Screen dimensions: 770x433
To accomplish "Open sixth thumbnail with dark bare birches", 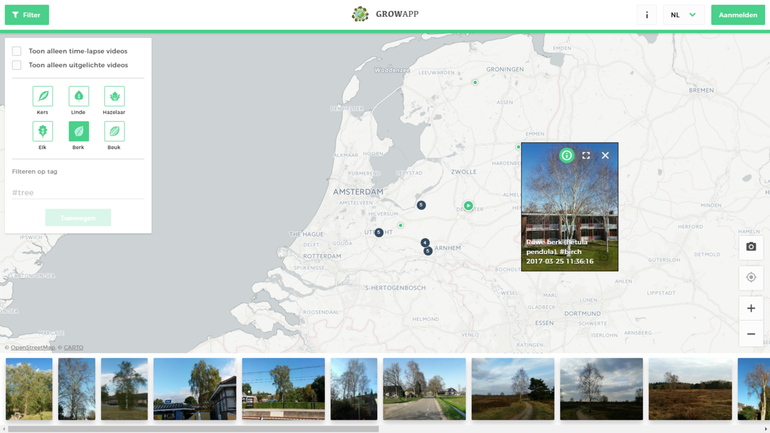I will point(354,389).
